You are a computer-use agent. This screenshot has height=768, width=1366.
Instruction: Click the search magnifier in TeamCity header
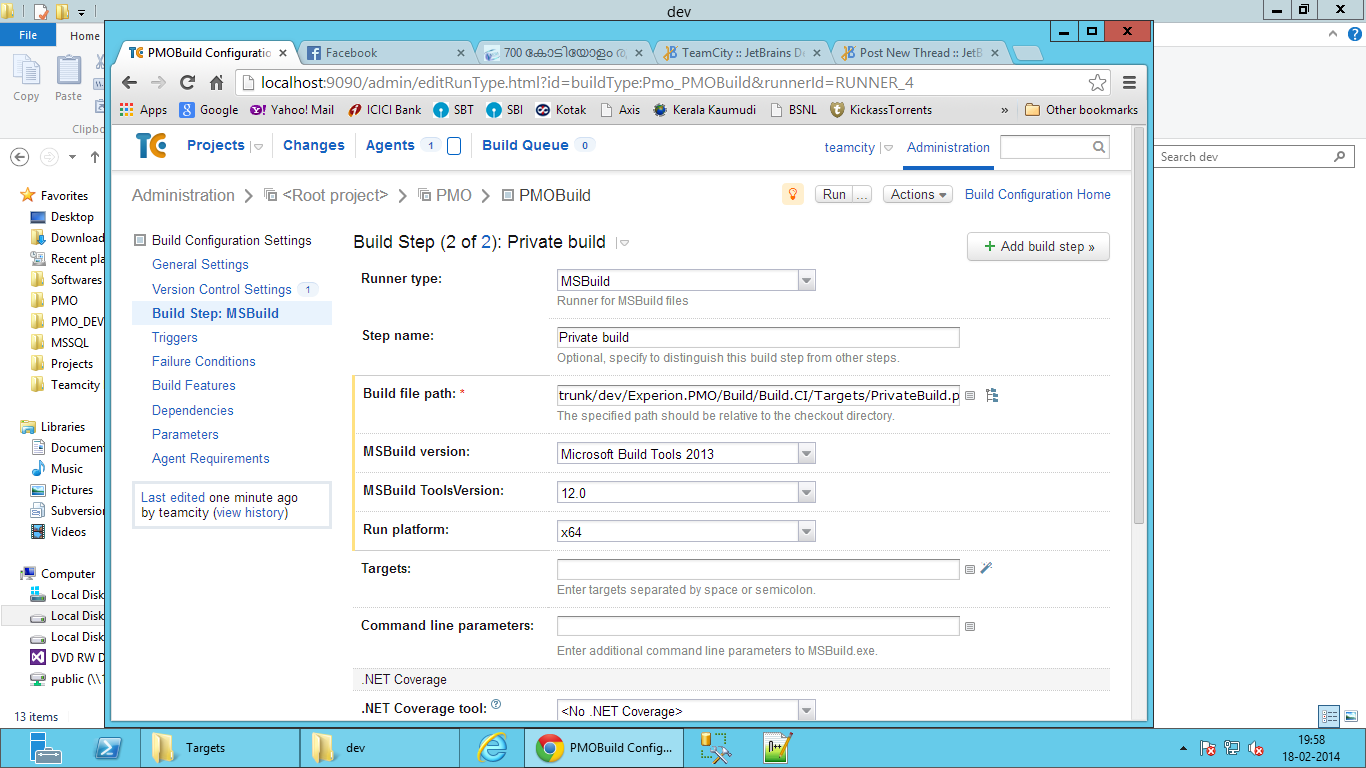1099,147
